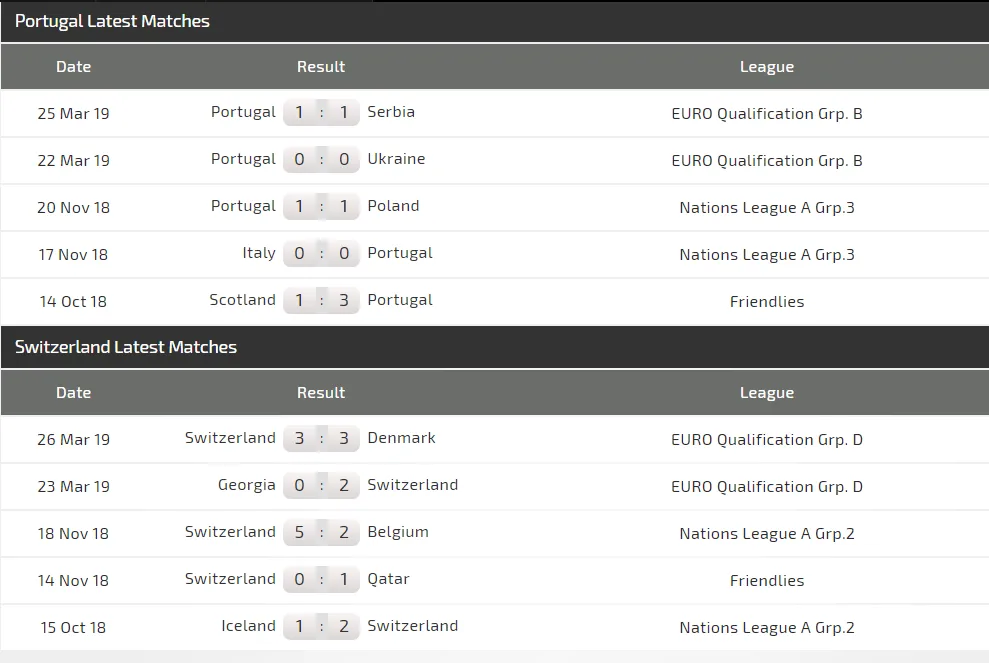989x663 pixels.
Task: Select the Portugal vs Poland score box
Action: tap(321, 207)
